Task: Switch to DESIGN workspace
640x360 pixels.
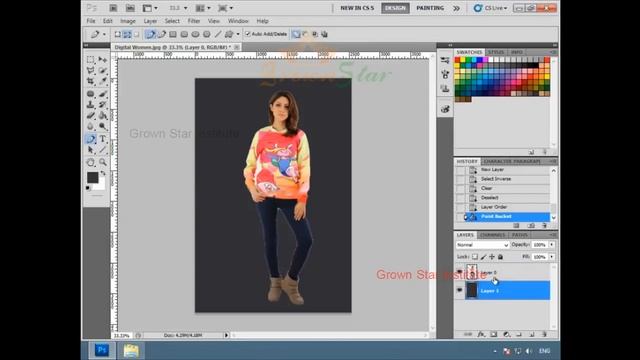Action: tap(395, 8)
